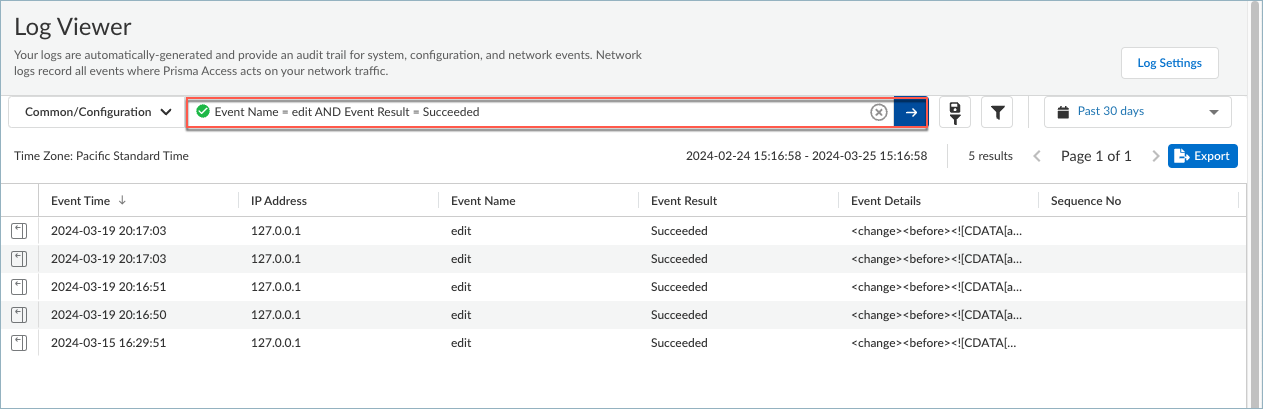Image resolution: width=1263 pixels, height=409 pixels.
Task: Clear the query with the X icon
Action: point(878,112)
